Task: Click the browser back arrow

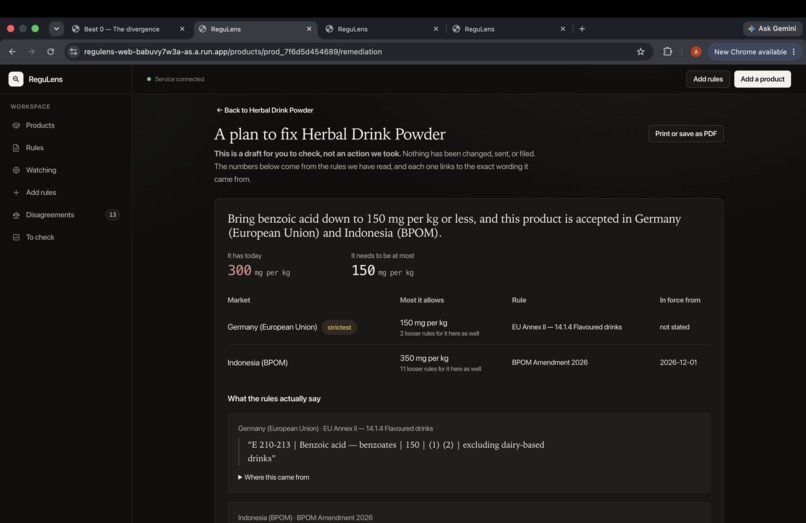Action: [x=12, y=51]
